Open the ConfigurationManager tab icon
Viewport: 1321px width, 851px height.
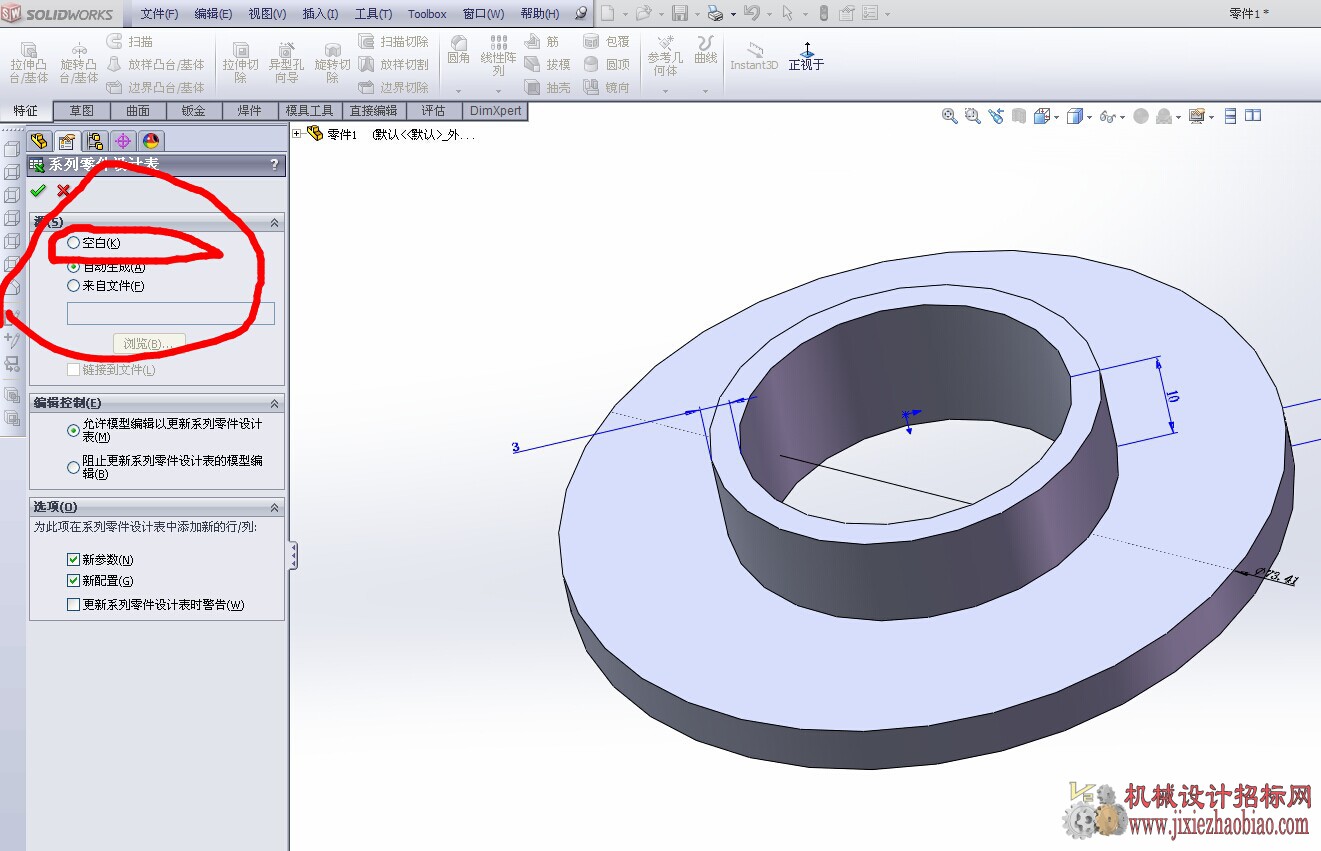95,141
